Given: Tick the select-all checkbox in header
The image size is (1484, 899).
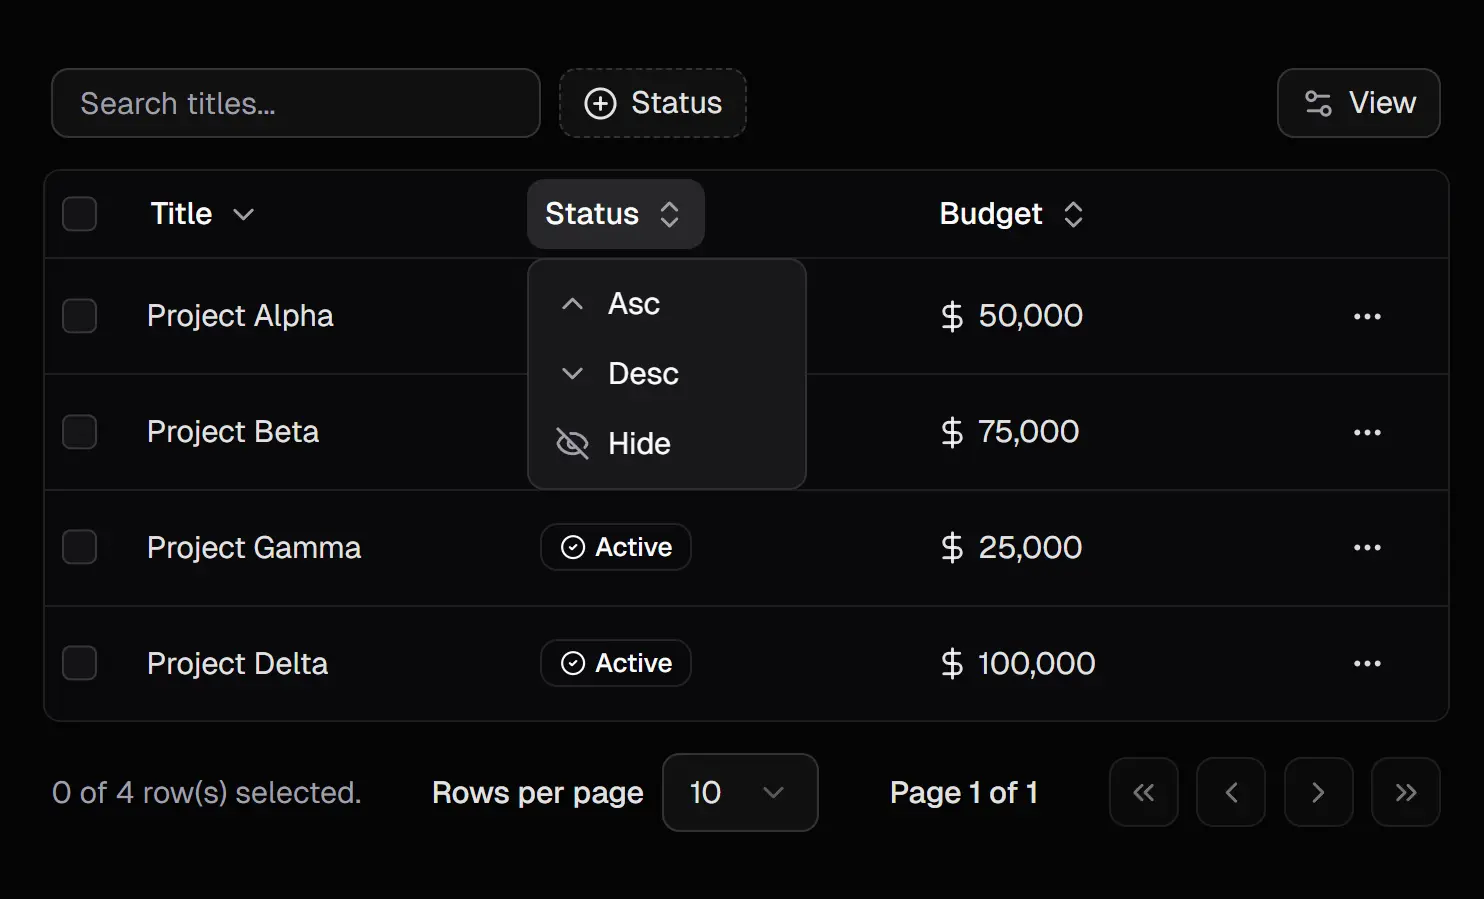Looking at the screenshot, I should [79, 214].
